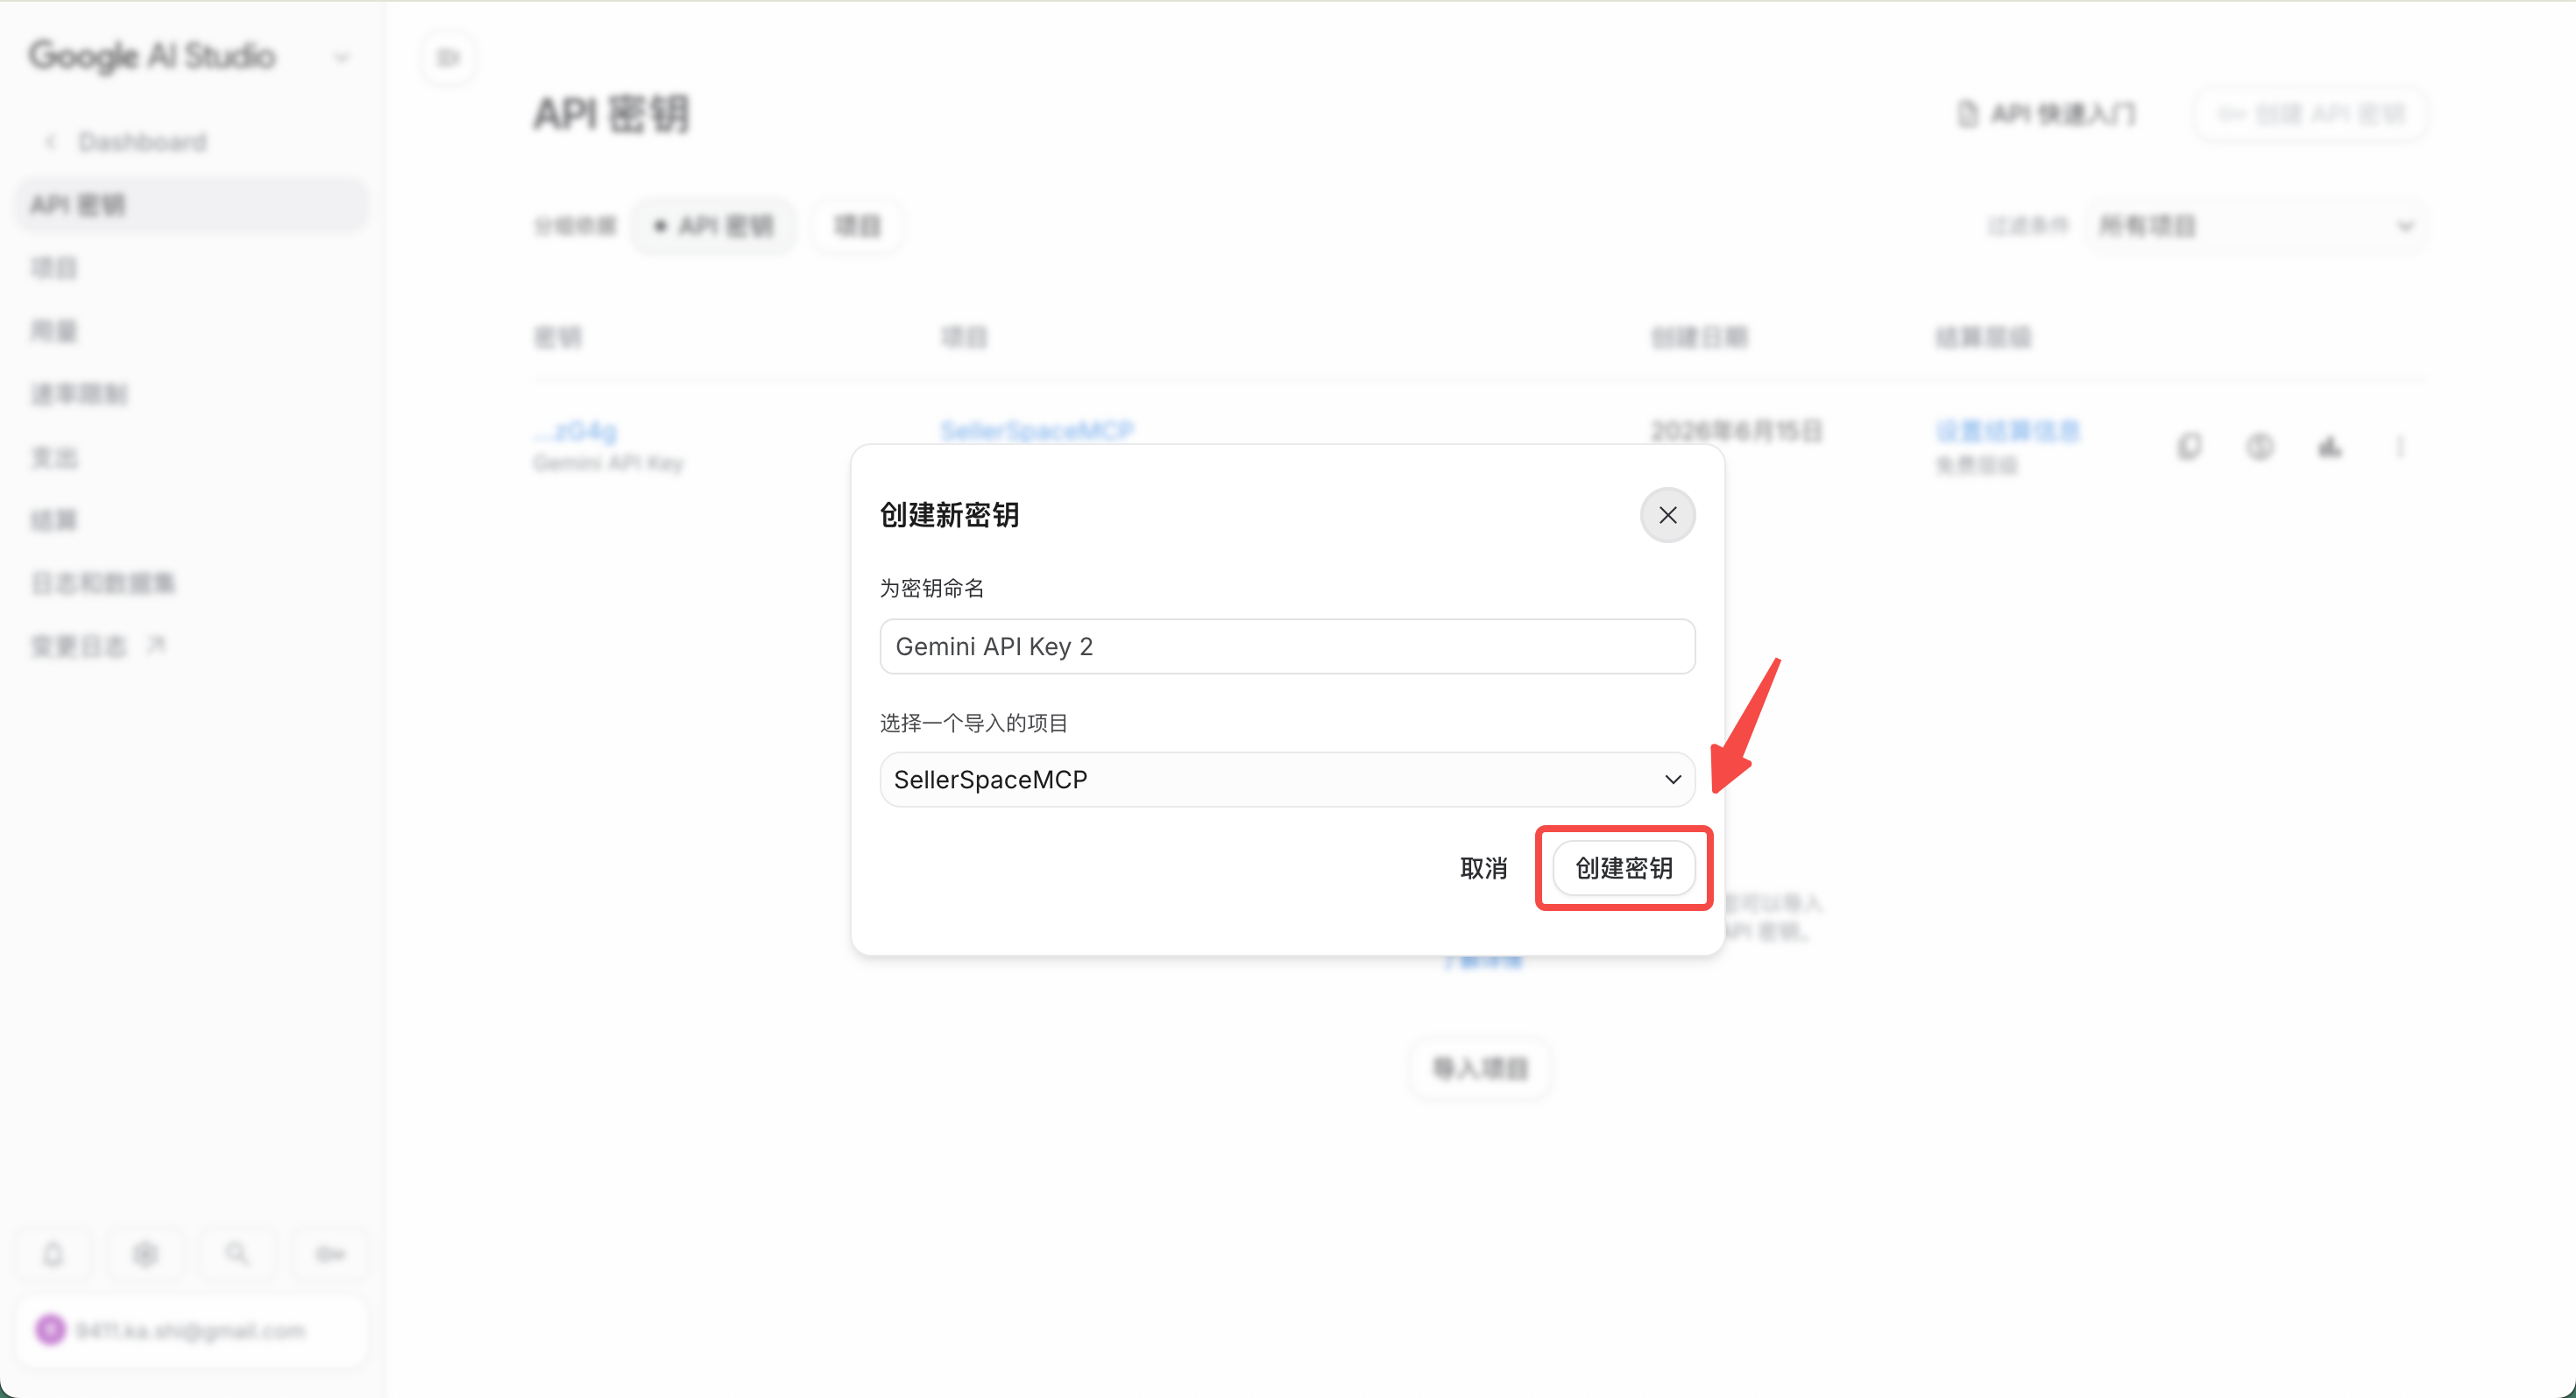
Task: Copy the ...zG4g key with copy icon
Action: (2189, 446)
